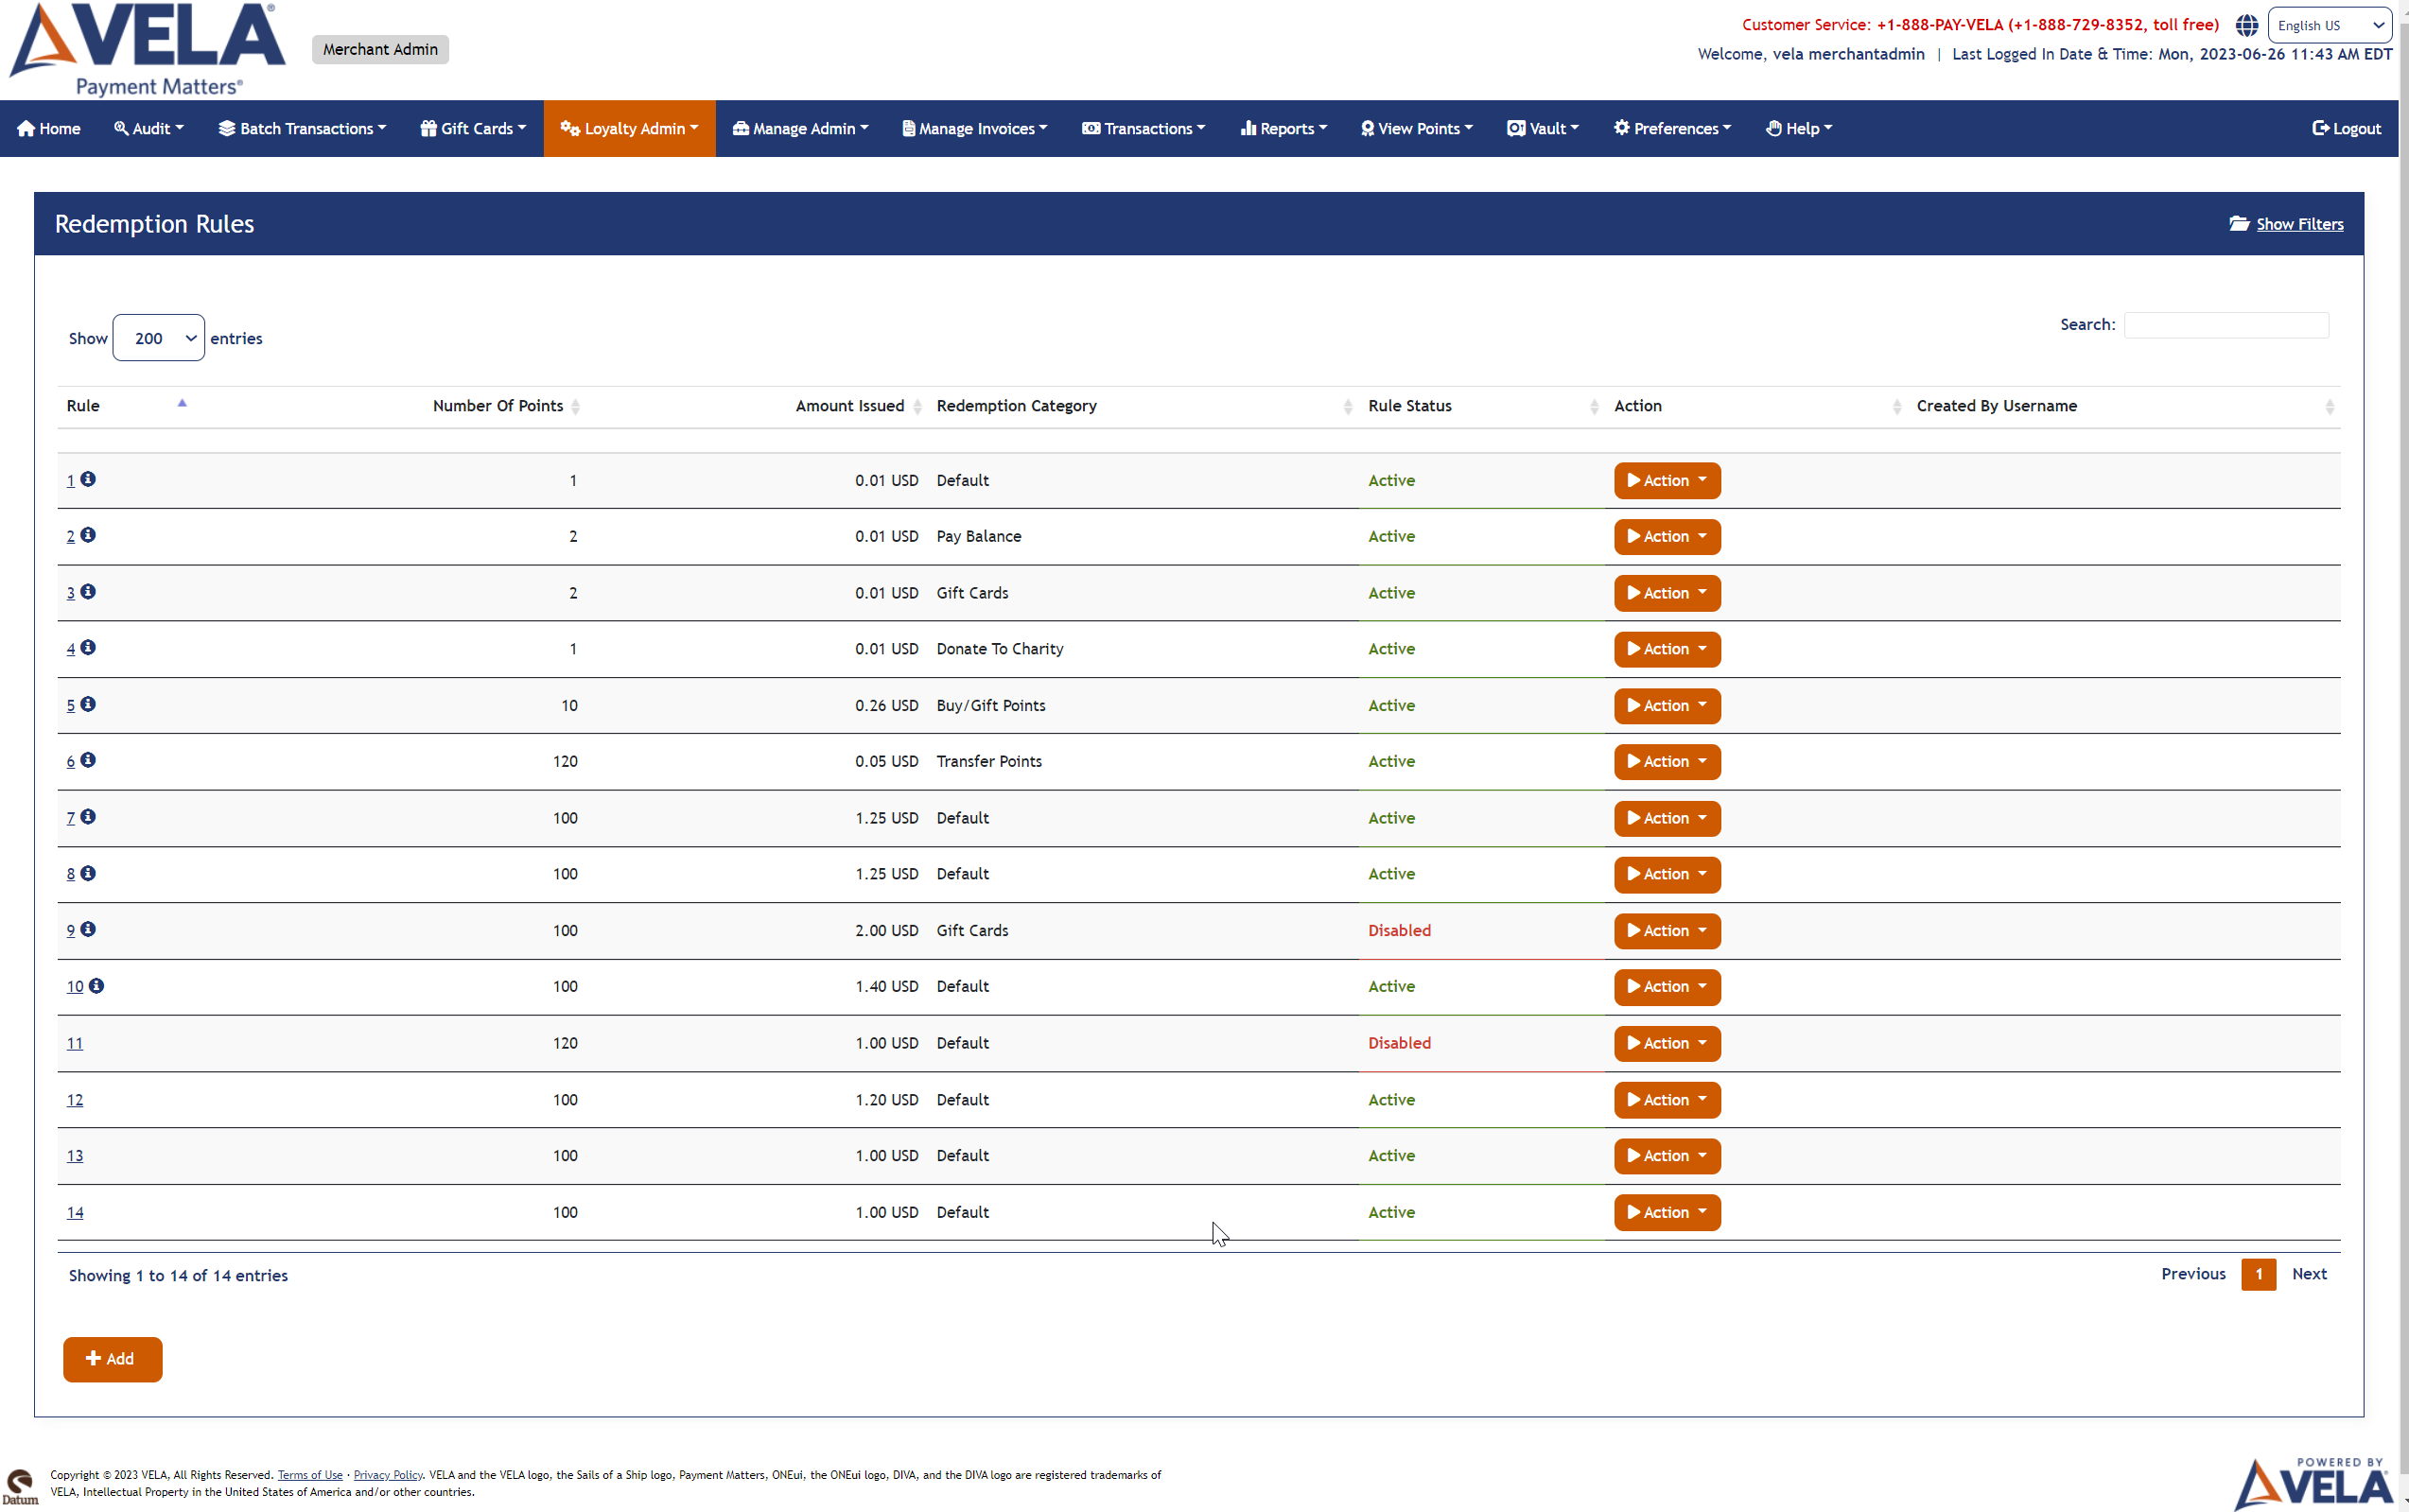
Task: Open Action dropdown for Buy/Gift Points rule
Action: pyautogui.click(x=1667, y=705)
